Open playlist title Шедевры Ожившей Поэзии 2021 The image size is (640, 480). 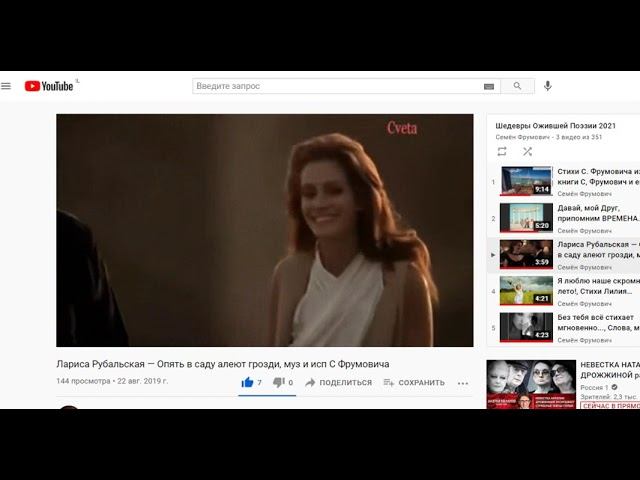[556, 126]
